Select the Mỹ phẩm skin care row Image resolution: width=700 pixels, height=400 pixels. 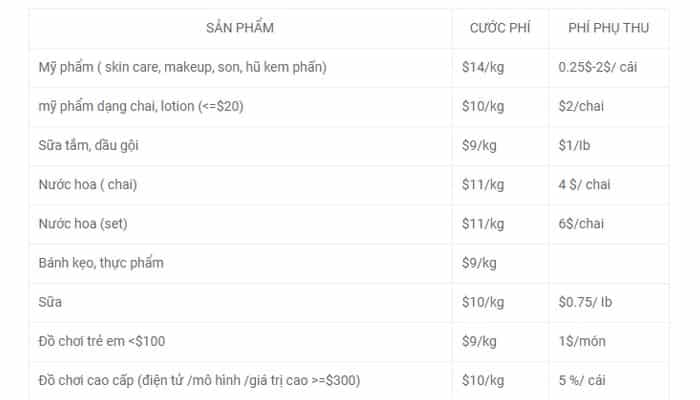coord(349,67)
